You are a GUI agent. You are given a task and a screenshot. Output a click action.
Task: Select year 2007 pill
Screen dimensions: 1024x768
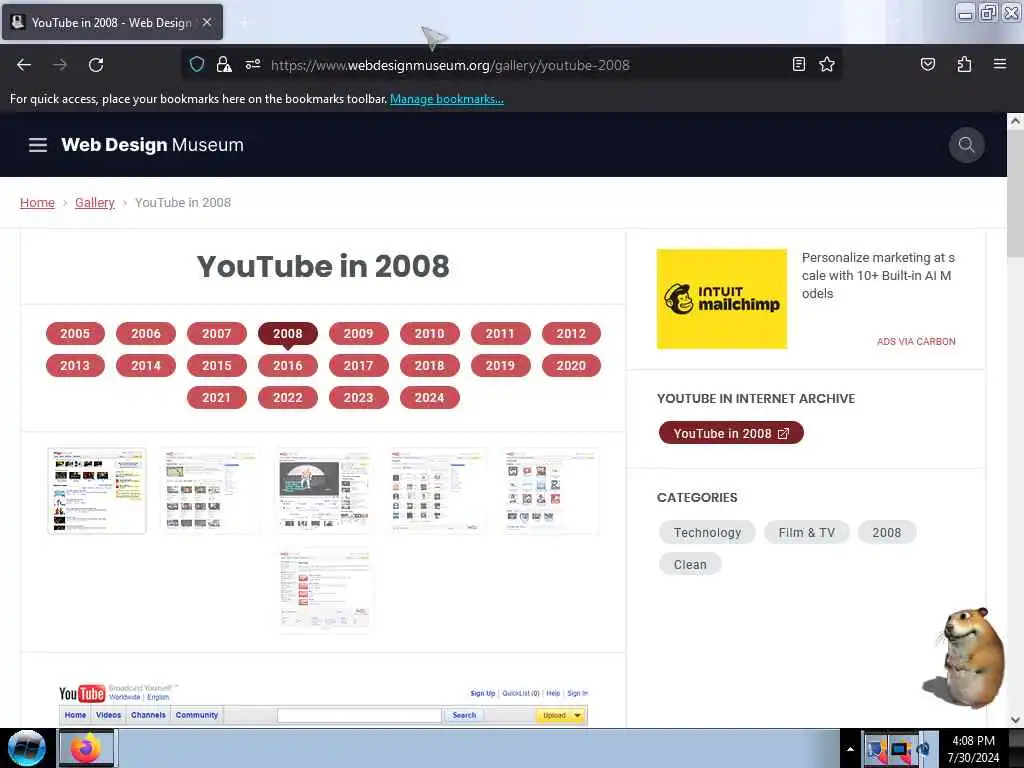(217, 334)
